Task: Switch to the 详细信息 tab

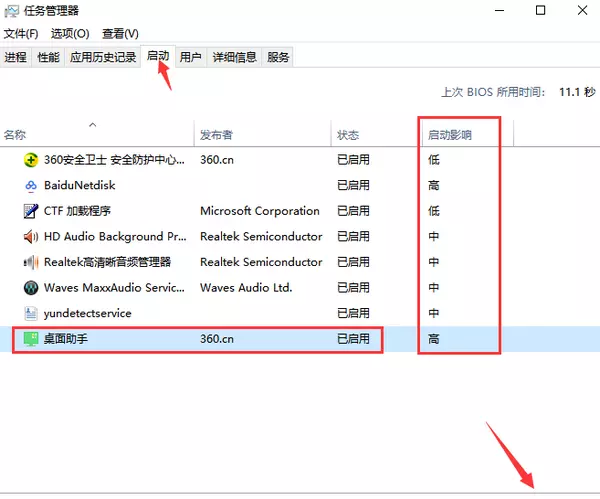Action: pyautogui.click(x=235, y=57)
